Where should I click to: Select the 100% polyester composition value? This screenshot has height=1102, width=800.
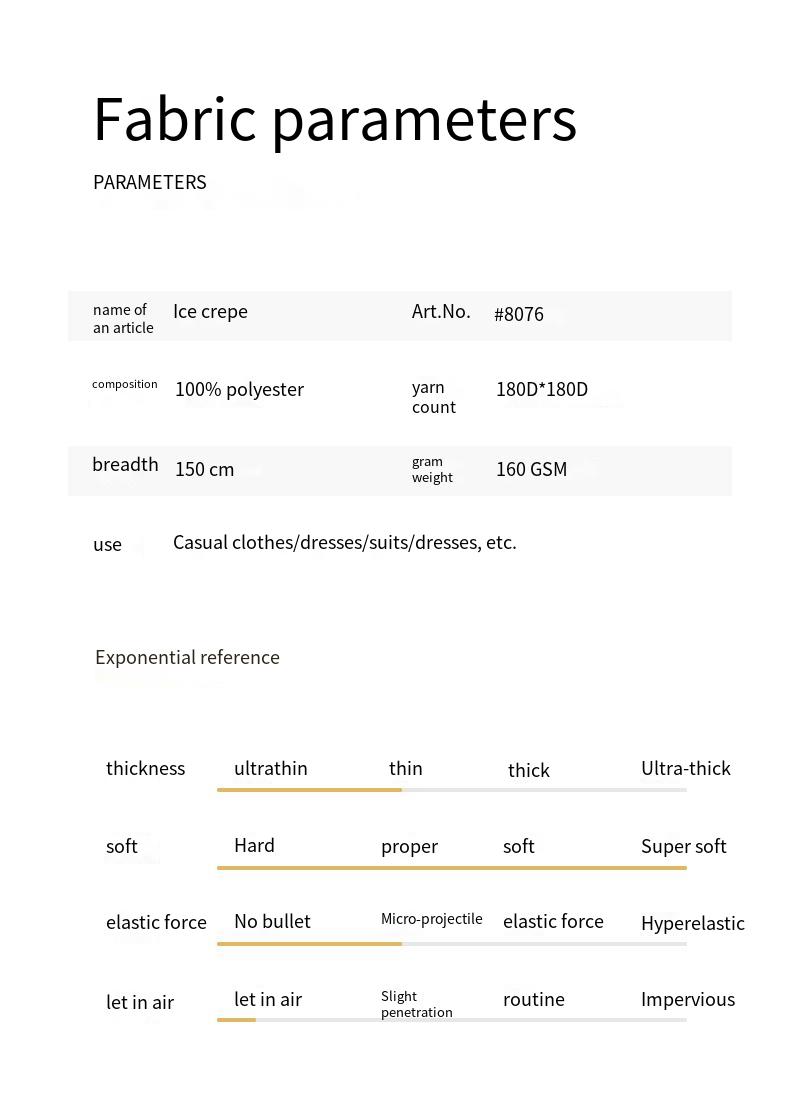pyautogui.click(x=239, y=390)
